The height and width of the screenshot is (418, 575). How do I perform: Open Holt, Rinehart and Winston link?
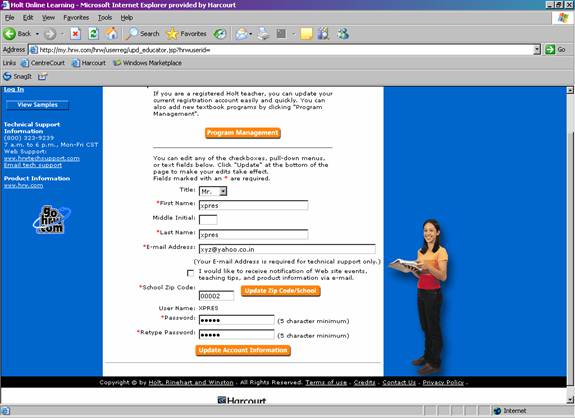tap(191, 382)
